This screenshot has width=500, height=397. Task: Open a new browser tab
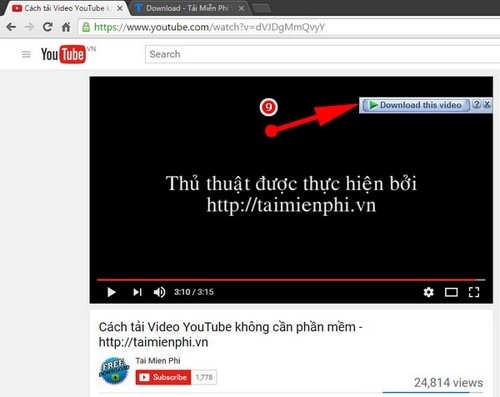(x=262, y=9)
